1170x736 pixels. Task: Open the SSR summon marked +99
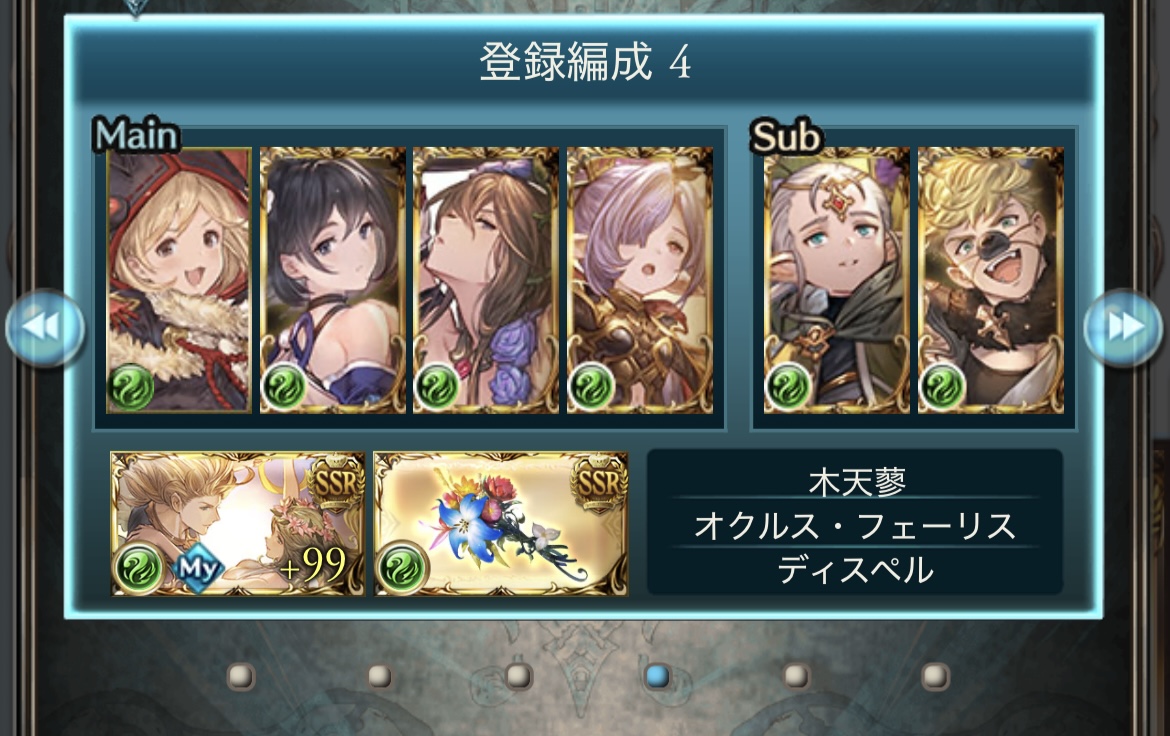point(238,523)
